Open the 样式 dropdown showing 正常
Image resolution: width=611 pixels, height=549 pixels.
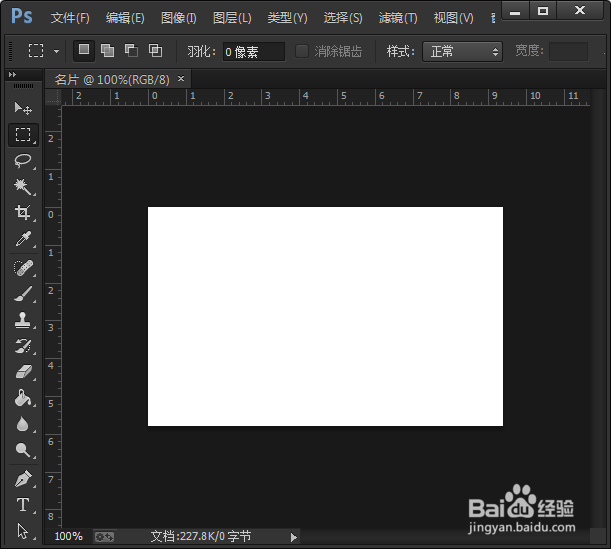(x=462, y=51)
